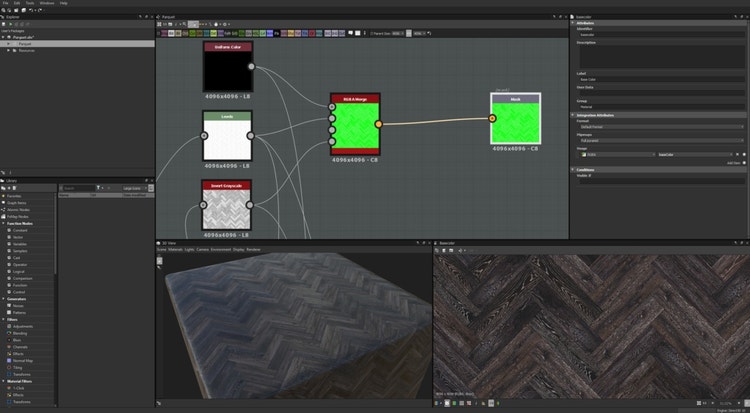Click the Levels node output connector

pyautogui.click(x=251, y=135)
